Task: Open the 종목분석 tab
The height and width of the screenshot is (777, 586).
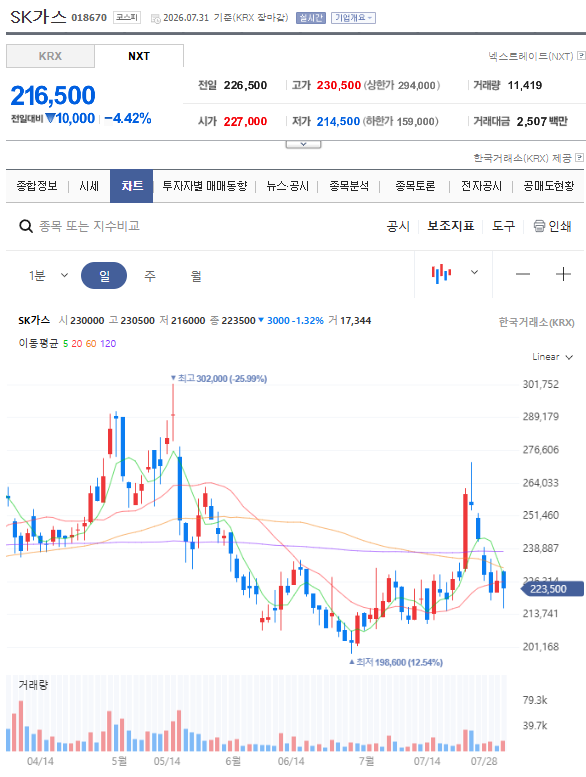Action: pos(349,186)
